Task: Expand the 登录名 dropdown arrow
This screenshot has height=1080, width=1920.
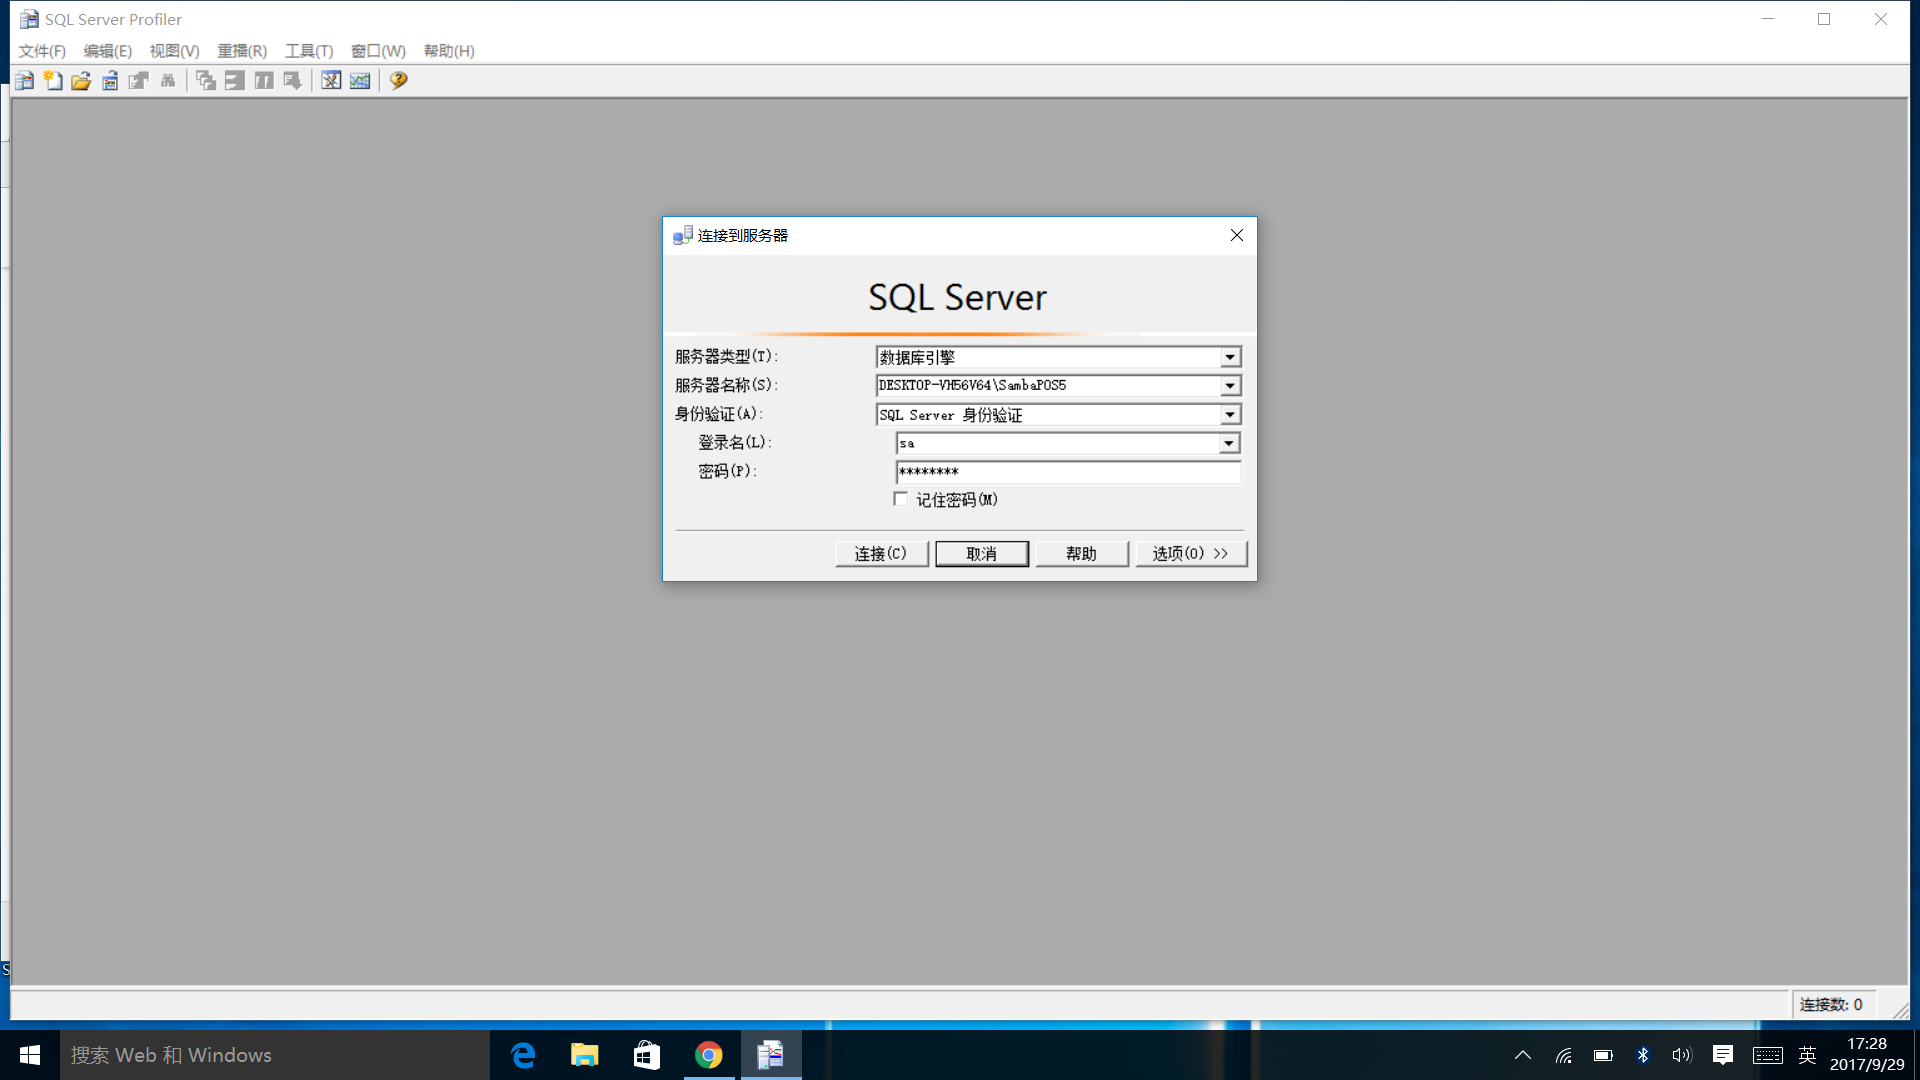Action: pos(1229,443)
